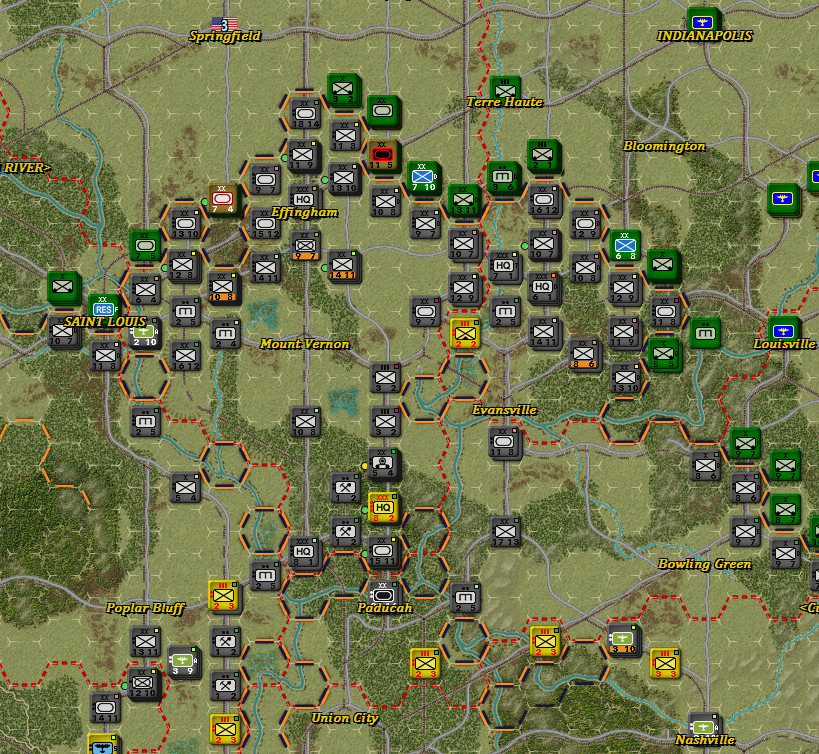819x754 pixels.
Task: Select the yellow infantry regiment rated 3 3
Action: (x=665, y=663)
